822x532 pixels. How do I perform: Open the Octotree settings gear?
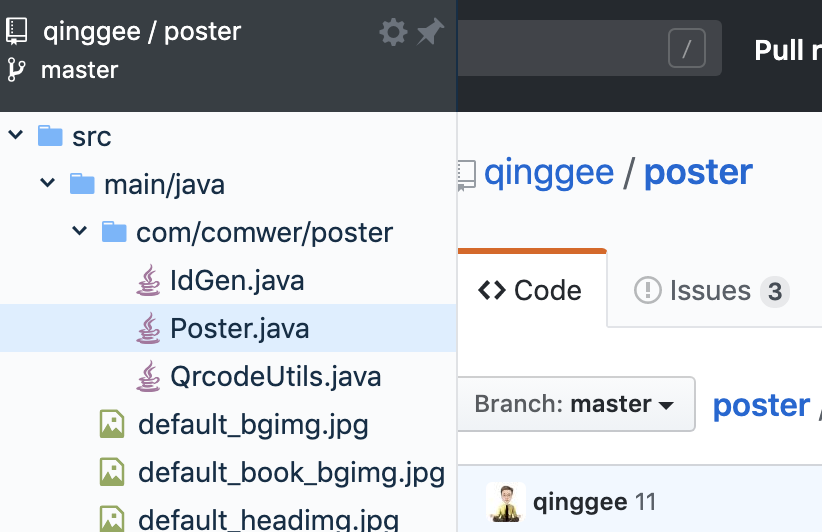[393, 33]
